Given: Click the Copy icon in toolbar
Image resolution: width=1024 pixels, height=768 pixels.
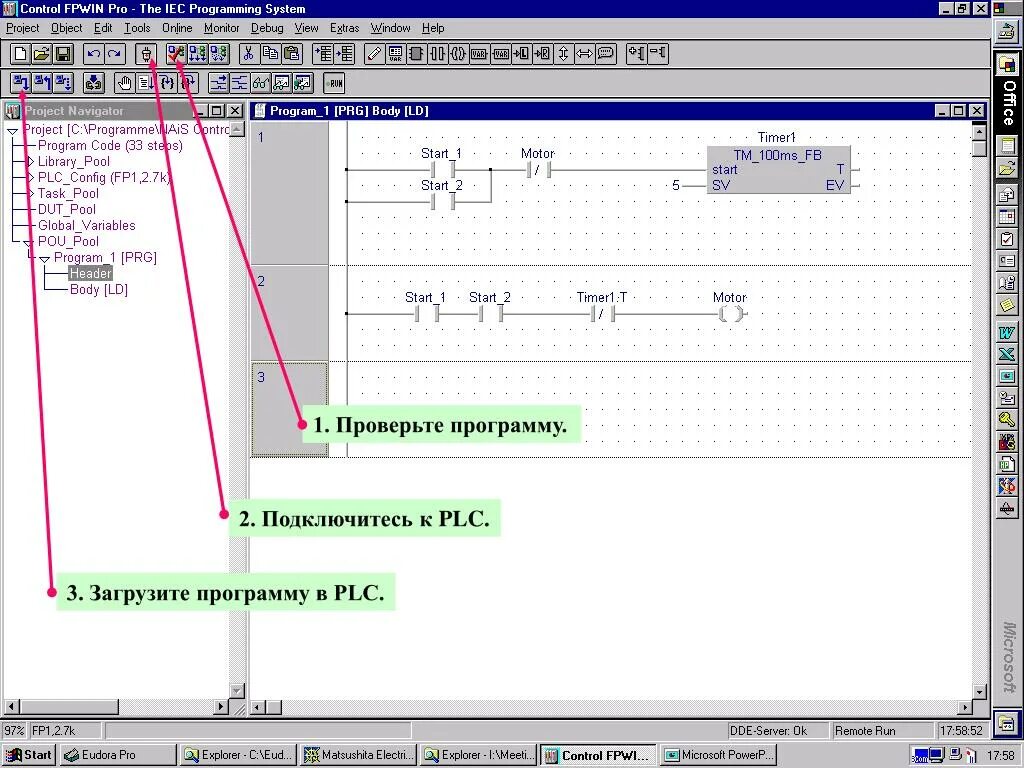Looking at the screenshot, I should tap(270, 54).
